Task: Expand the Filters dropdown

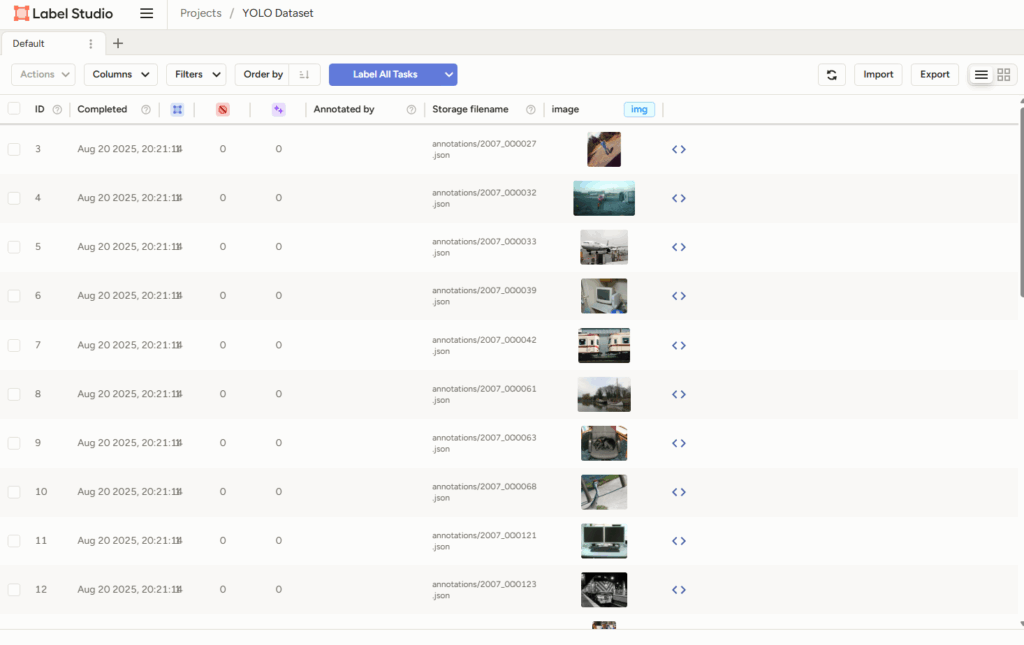Action: pyautogui.click(x=196, y=75)
